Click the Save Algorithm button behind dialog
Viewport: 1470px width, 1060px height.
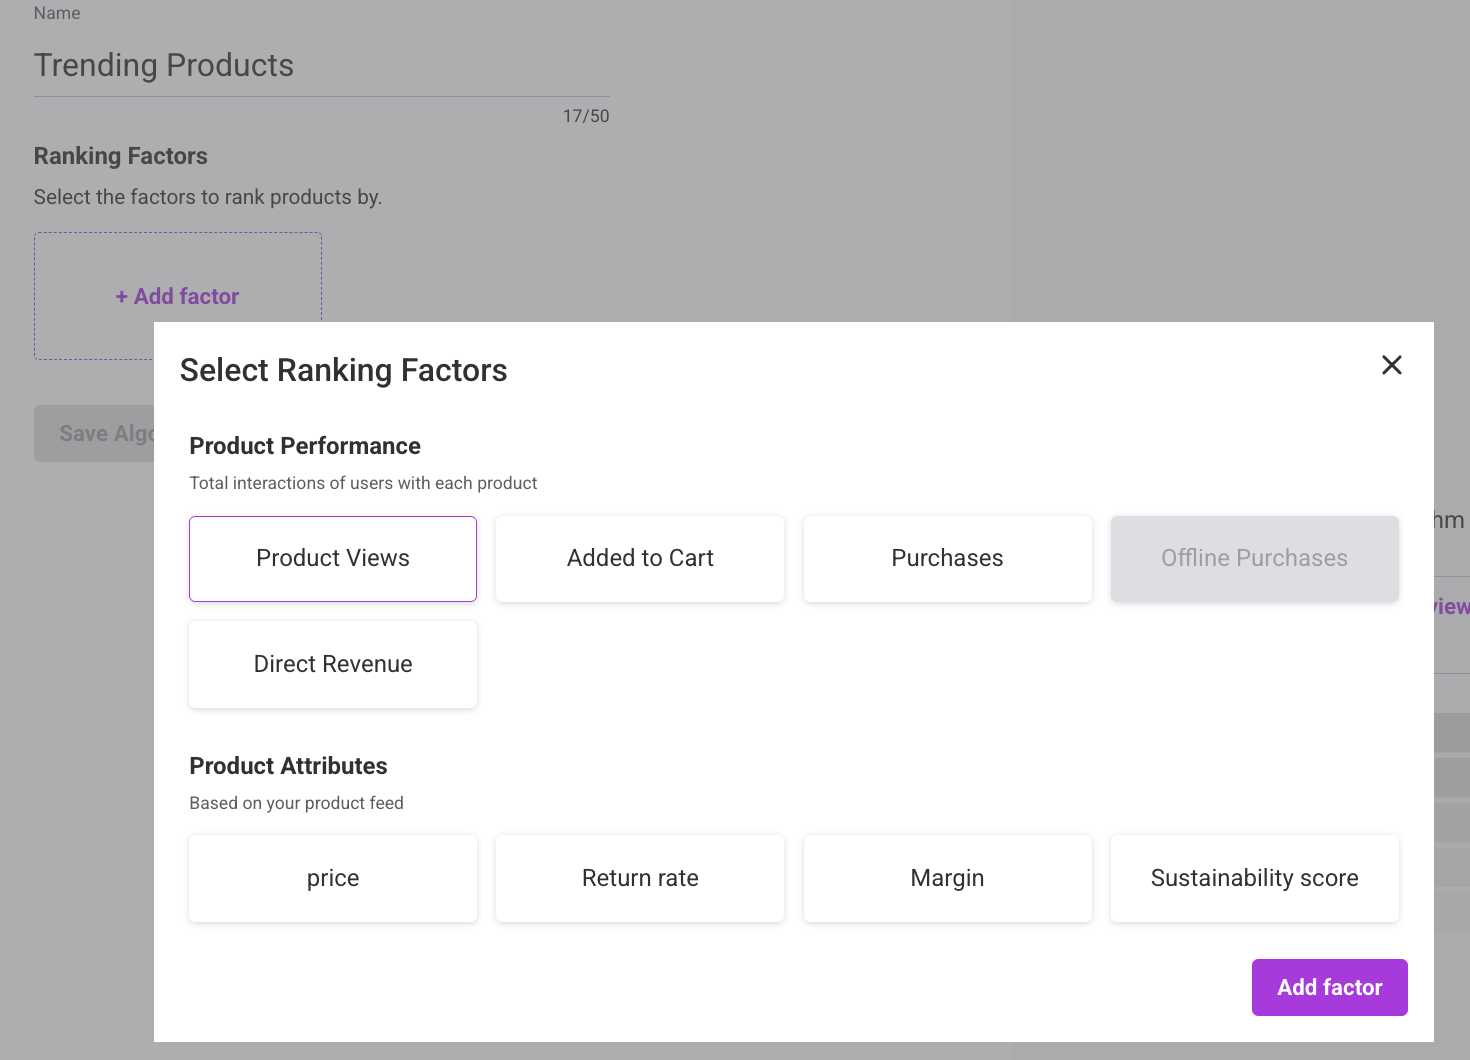point(94,433)
